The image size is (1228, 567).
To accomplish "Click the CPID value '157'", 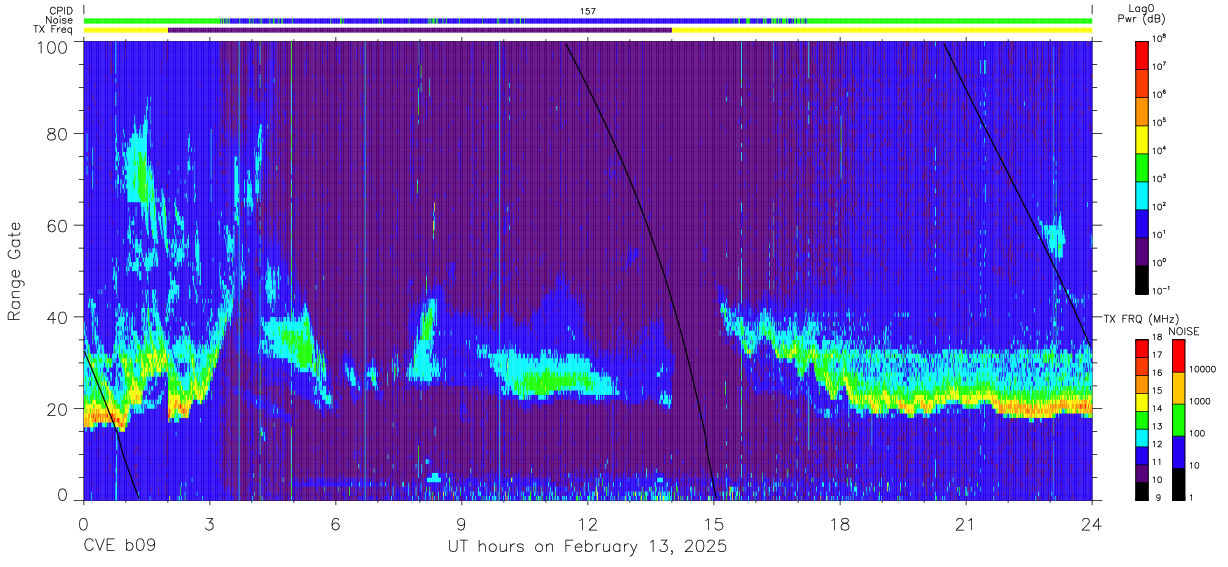I will pyautogui.click(x=588, y=10).
